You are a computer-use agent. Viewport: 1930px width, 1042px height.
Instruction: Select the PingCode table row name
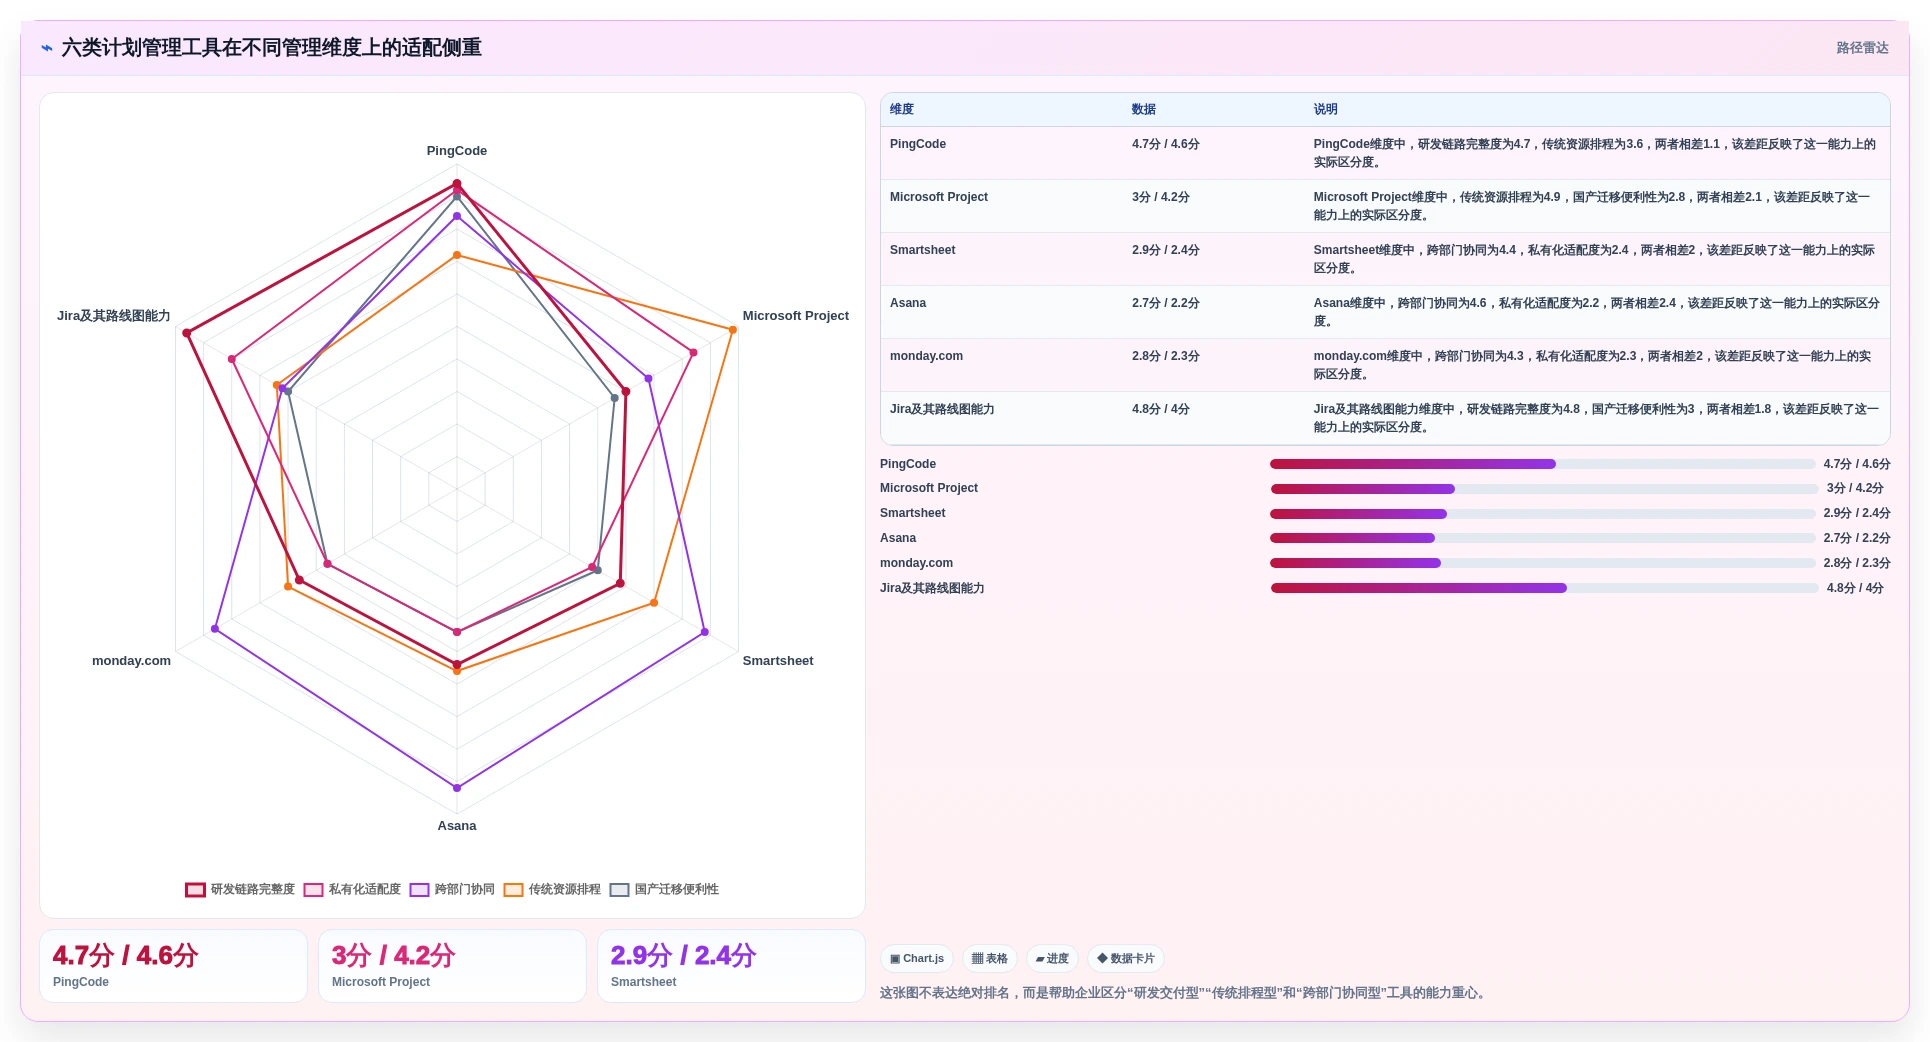point(918,144)
